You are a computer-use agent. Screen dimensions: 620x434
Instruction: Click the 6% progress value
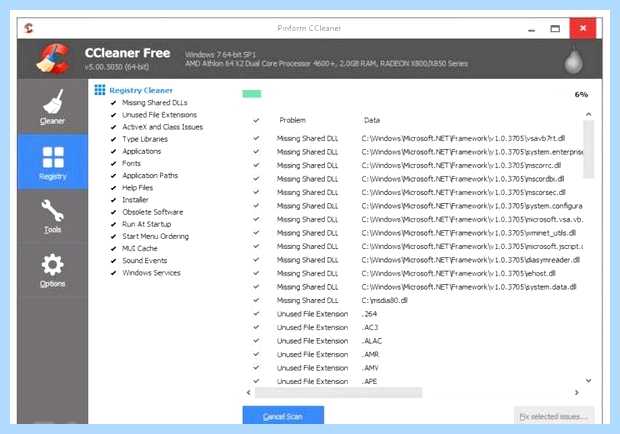[581, 94]
